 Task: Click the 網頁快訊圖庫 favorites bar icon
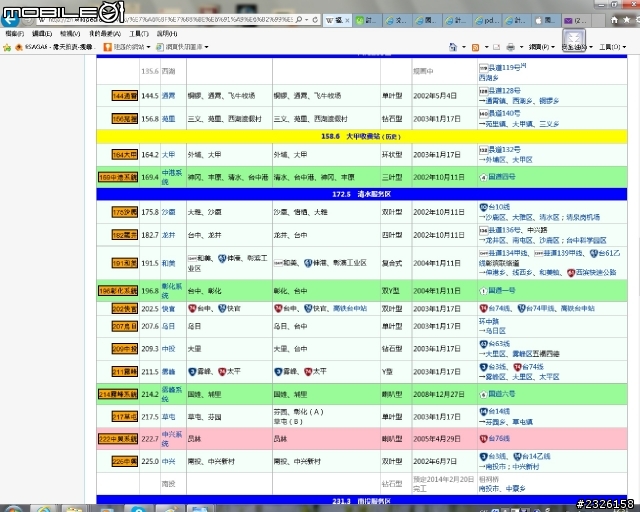[x=160, y=47]
